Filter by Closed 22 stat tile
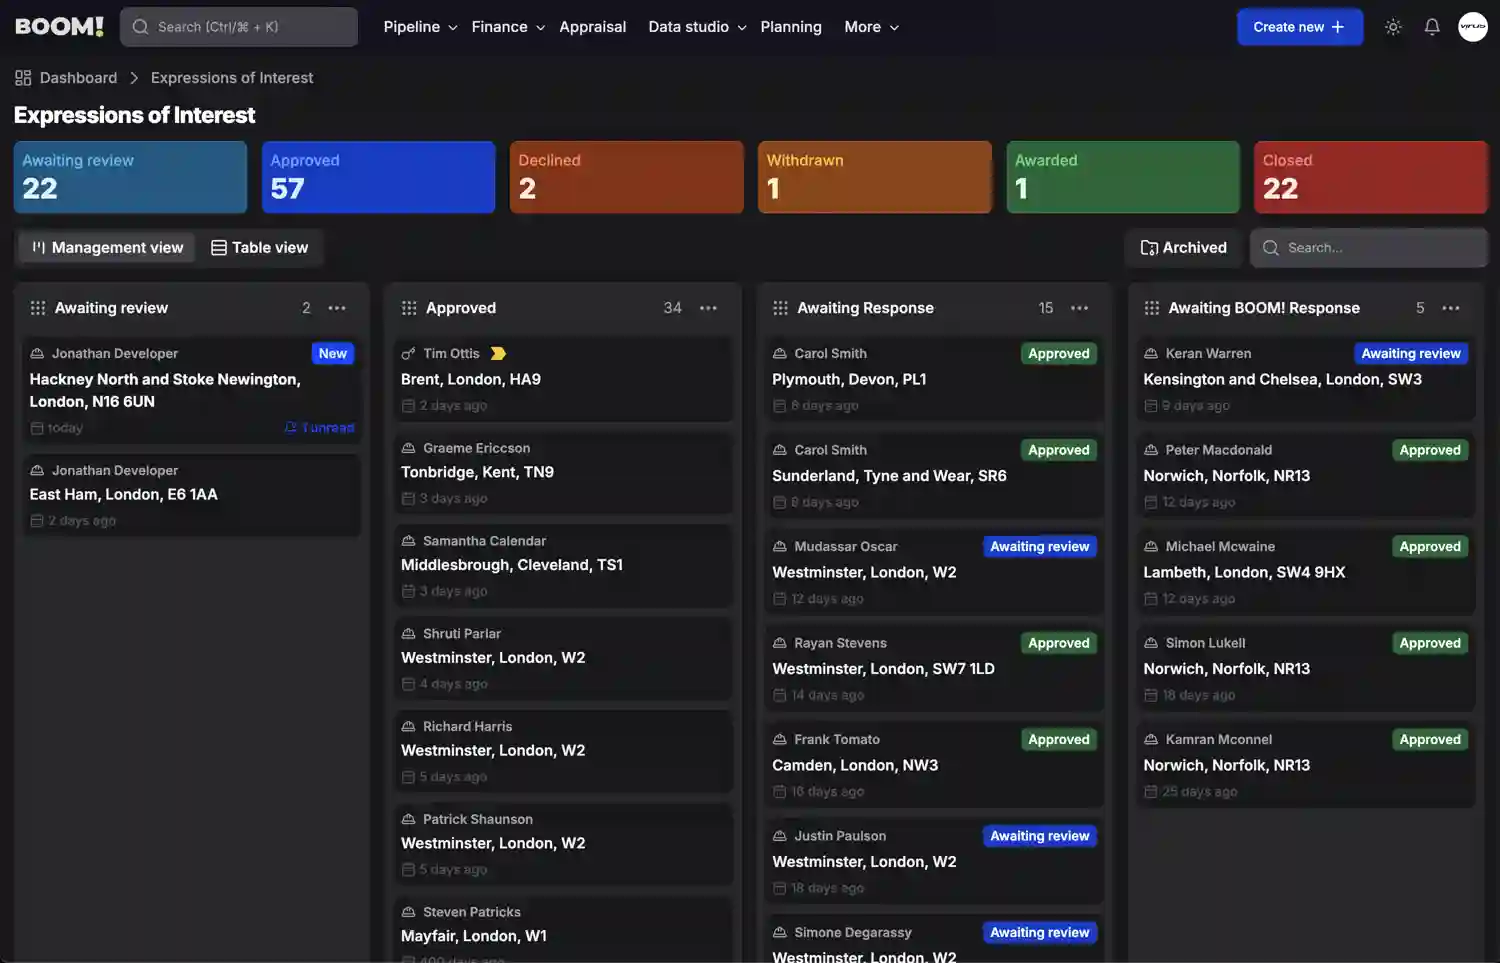The width and height of the screenshot is (1500, 963). tap(1371, 177)
